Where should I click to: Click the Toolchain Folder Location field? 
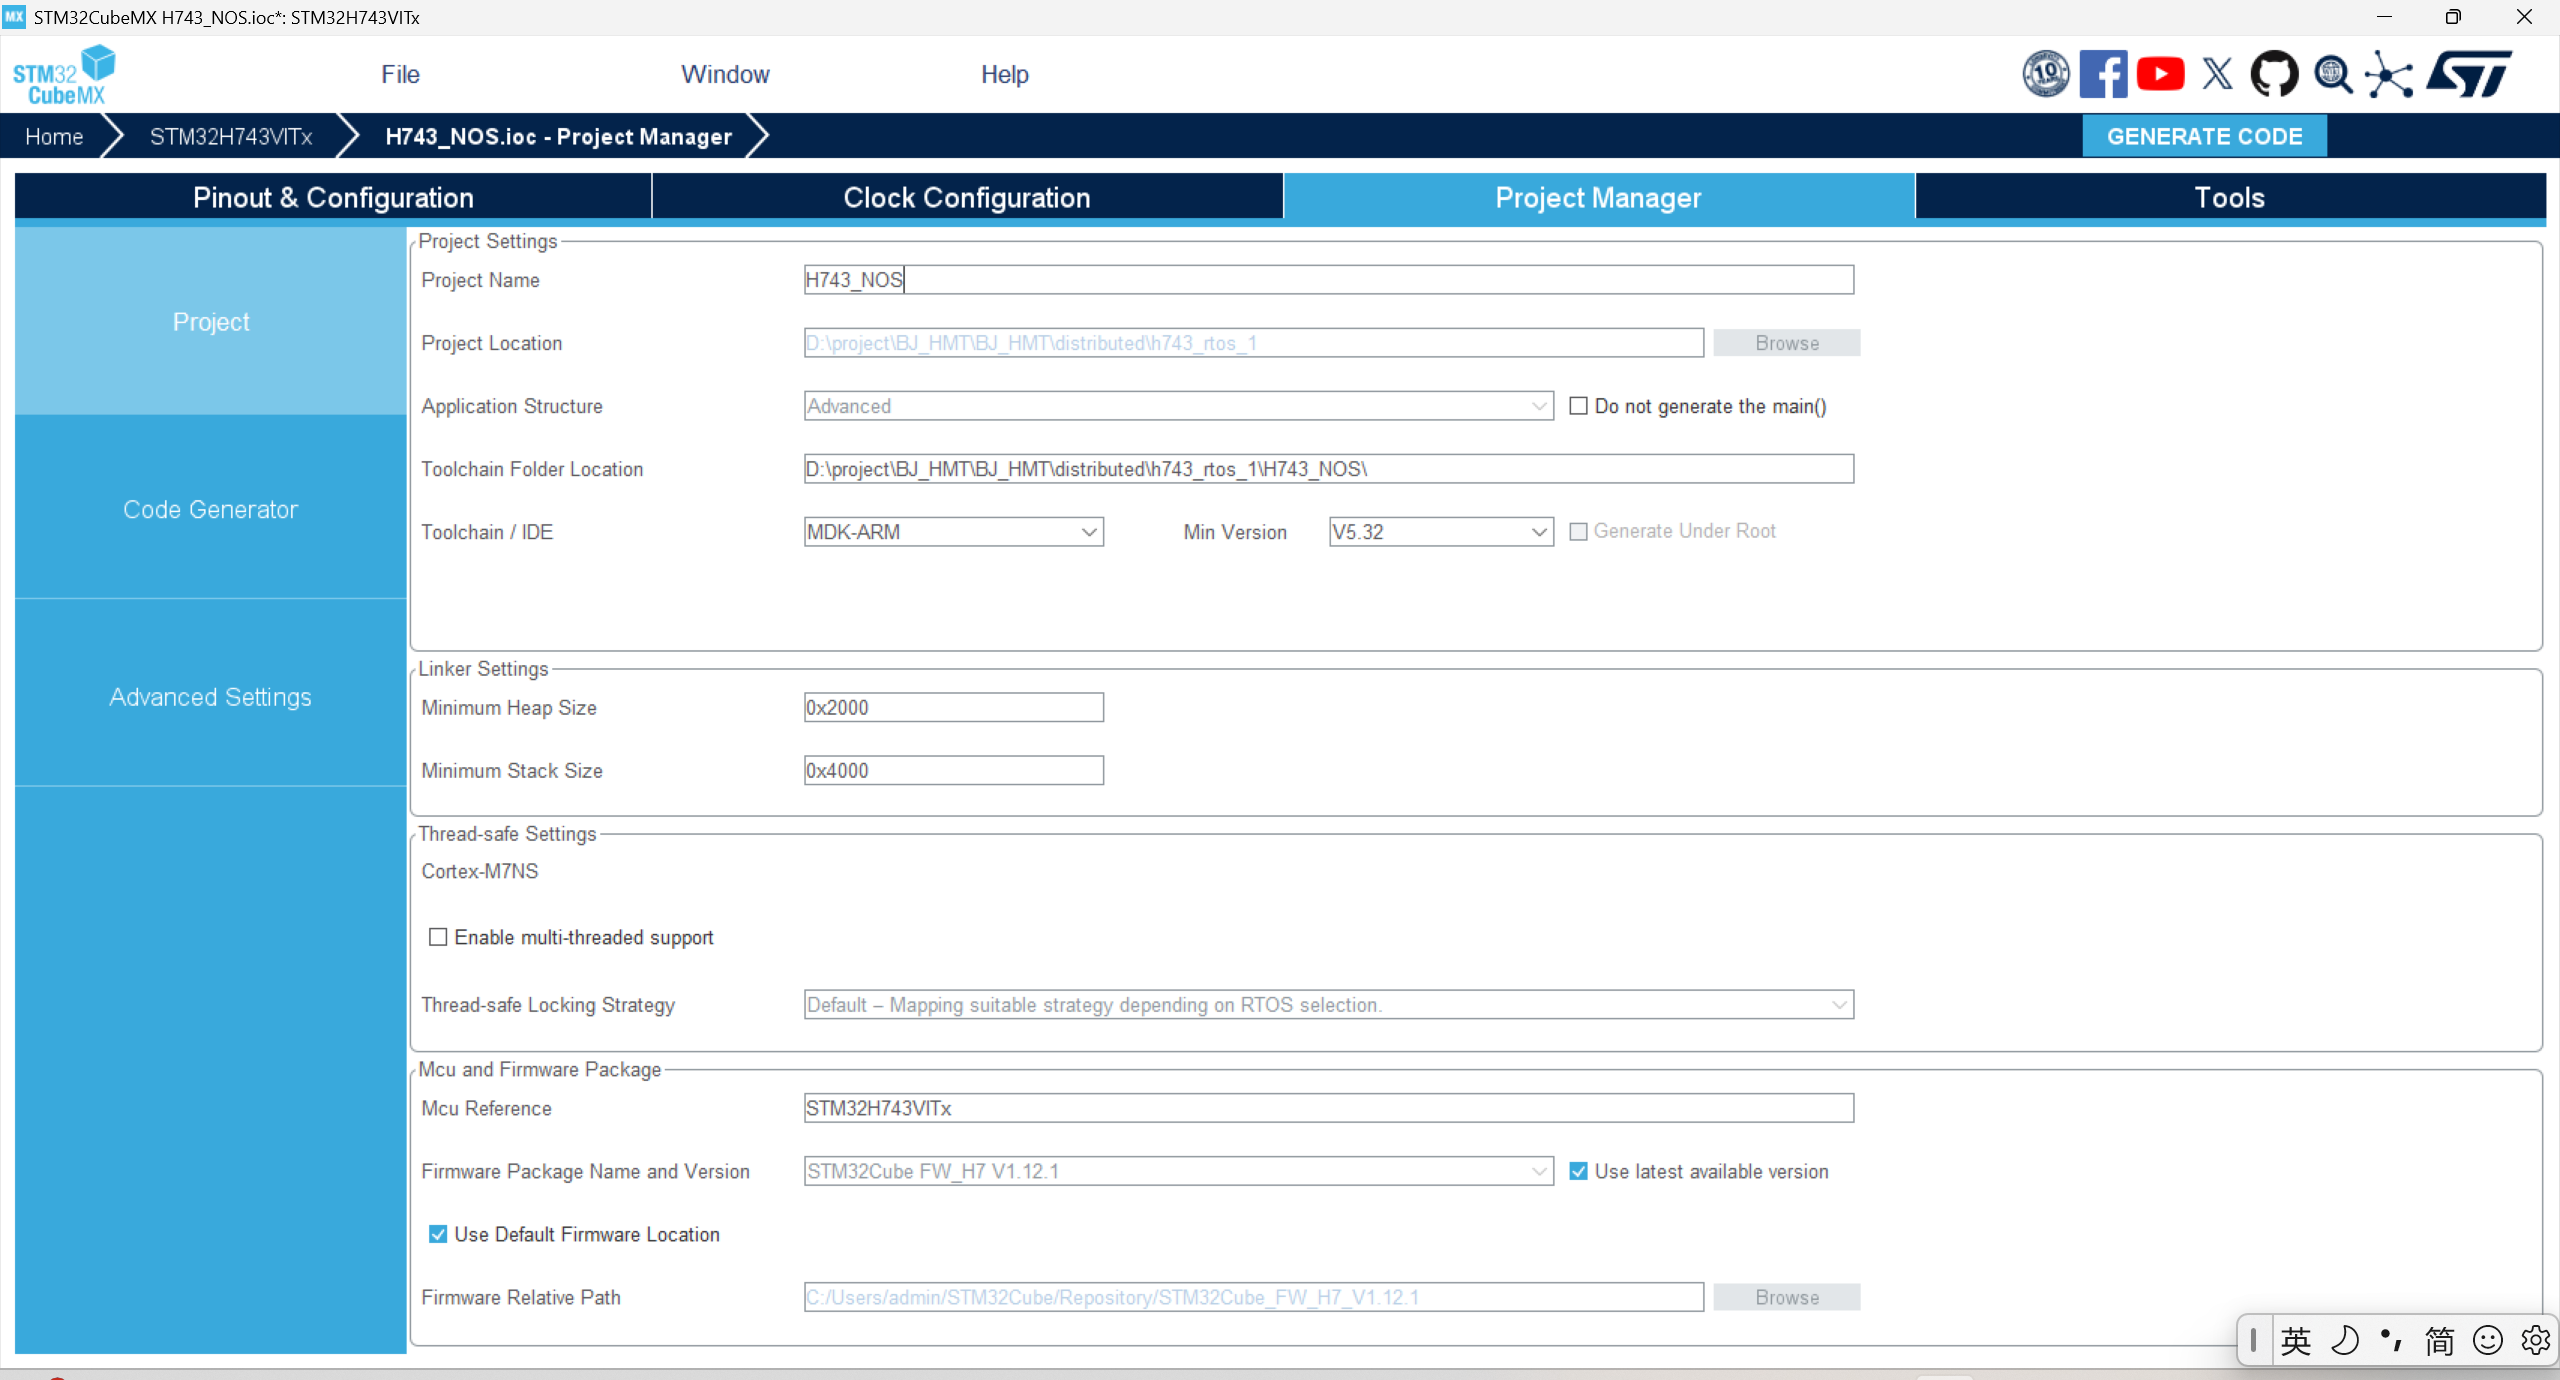click(1328, 469)
